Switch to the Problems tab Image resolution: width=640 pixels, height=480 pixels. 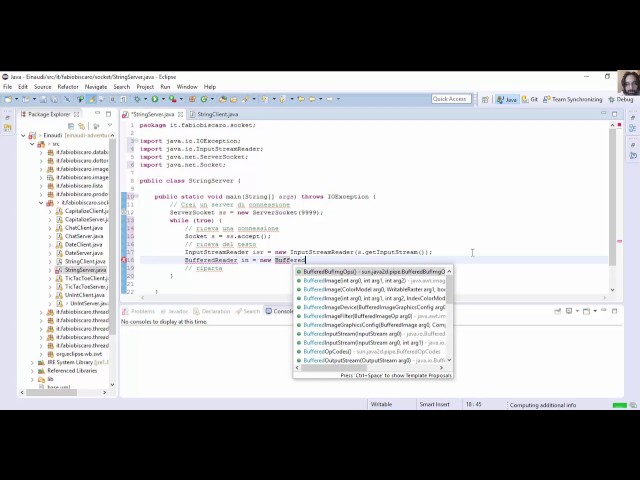(139, 311)
